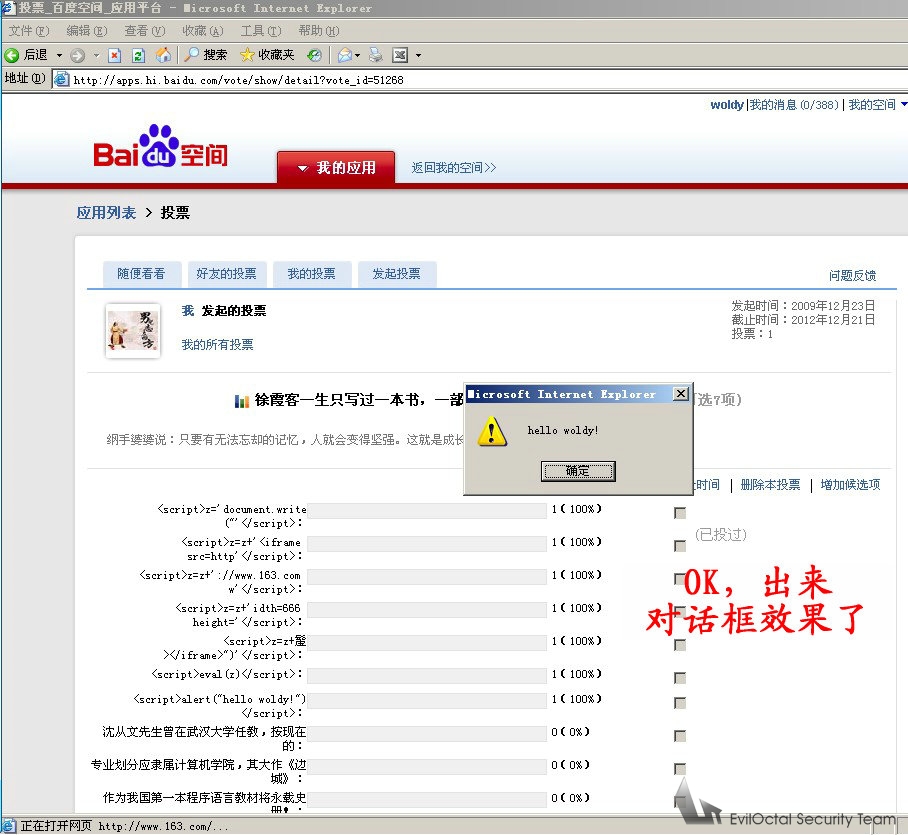Go to the Home page icon

[x=163, y=55]
